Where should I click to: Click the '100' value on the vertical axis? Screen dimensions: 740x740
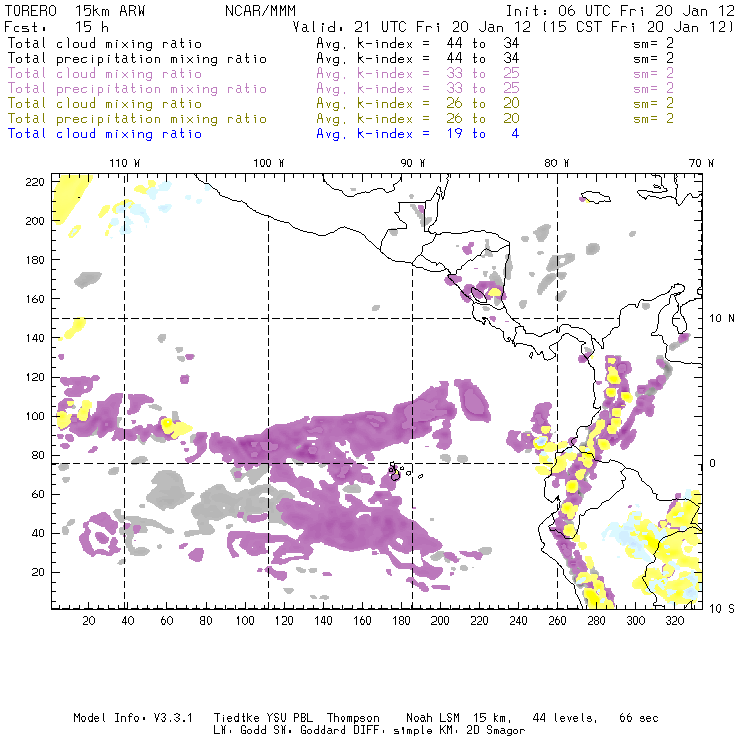[35, 416]
